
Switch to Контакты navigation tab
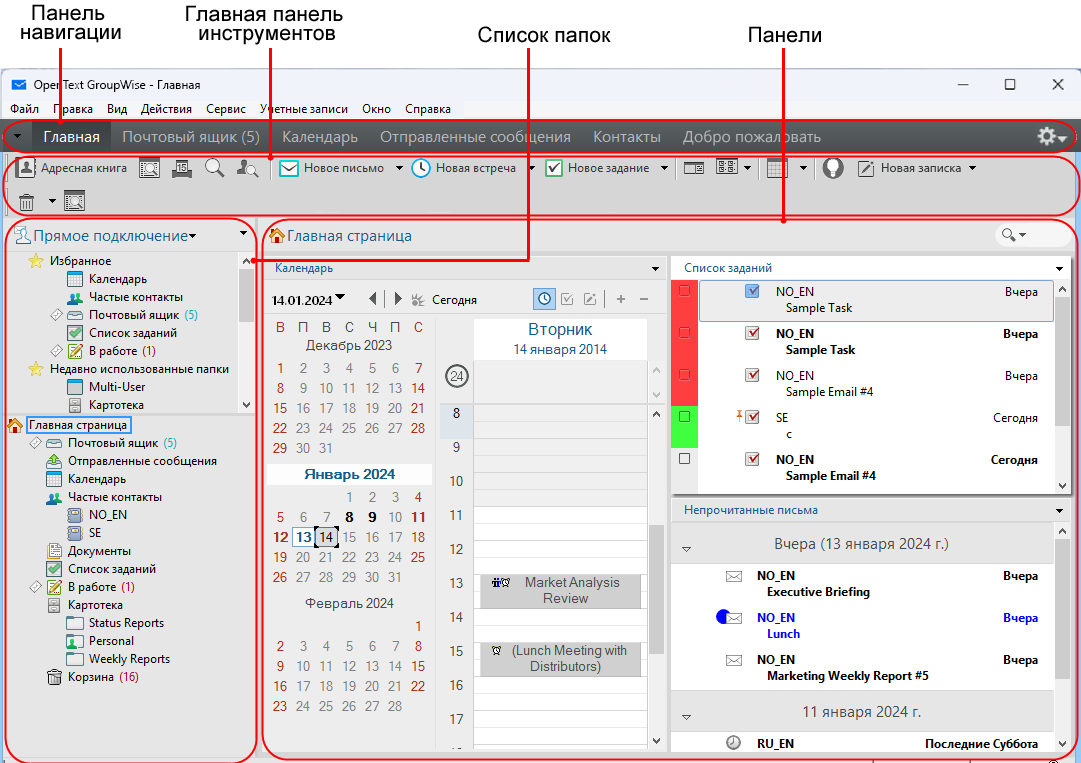click(627, 136)
